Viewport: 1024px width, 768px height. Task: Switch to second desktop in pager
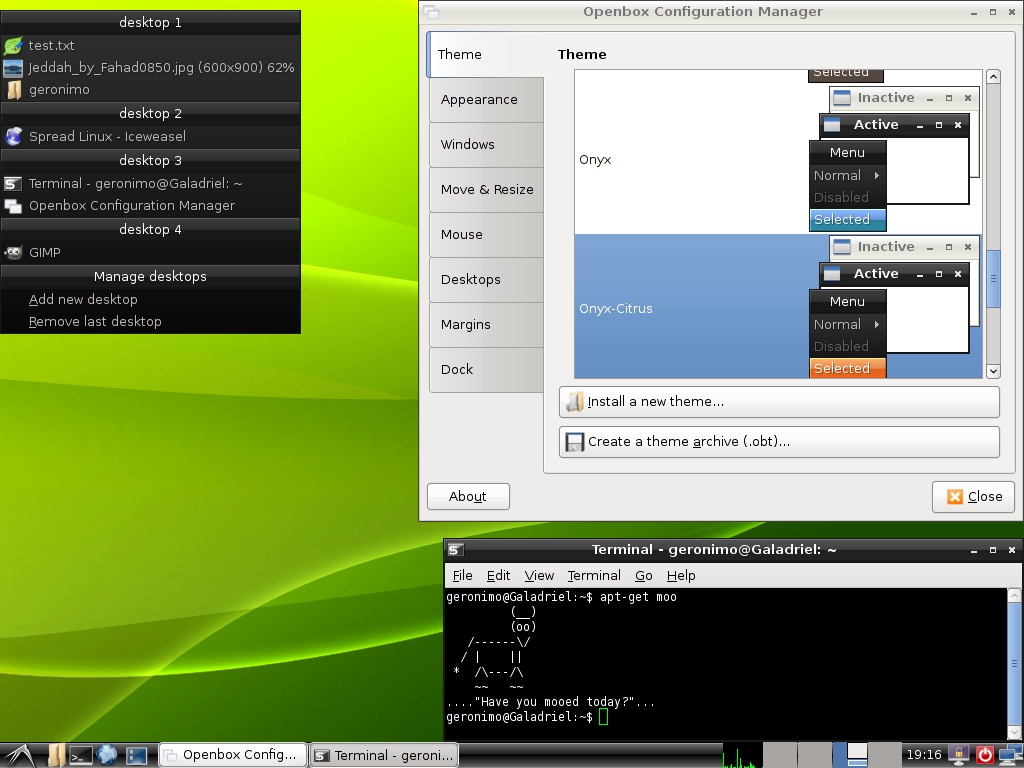(x=815, y=755)
